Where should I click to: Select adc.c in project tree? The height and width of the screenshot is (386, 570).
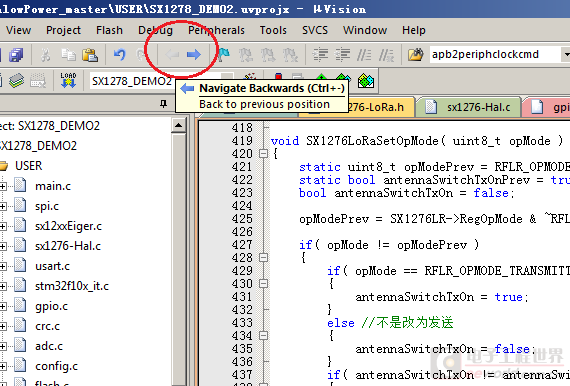49,346
